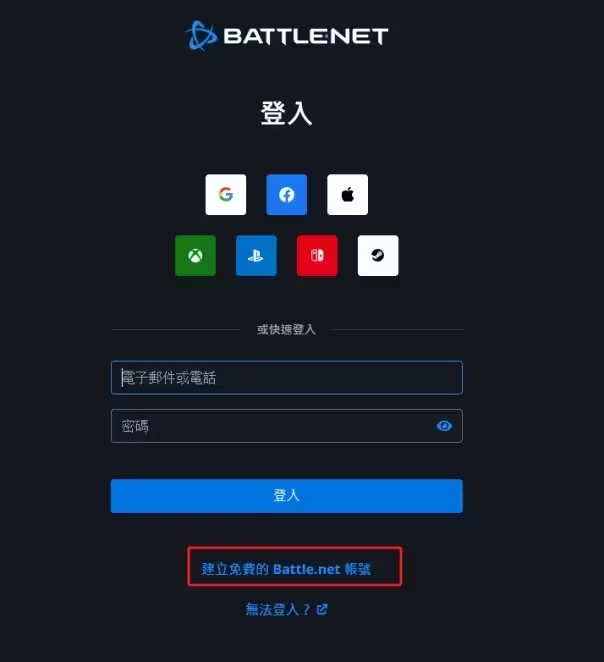The height and width of the screenshot is (662, 604).
Task: Submit with the blue 登入 button
Action: (287, 496)
